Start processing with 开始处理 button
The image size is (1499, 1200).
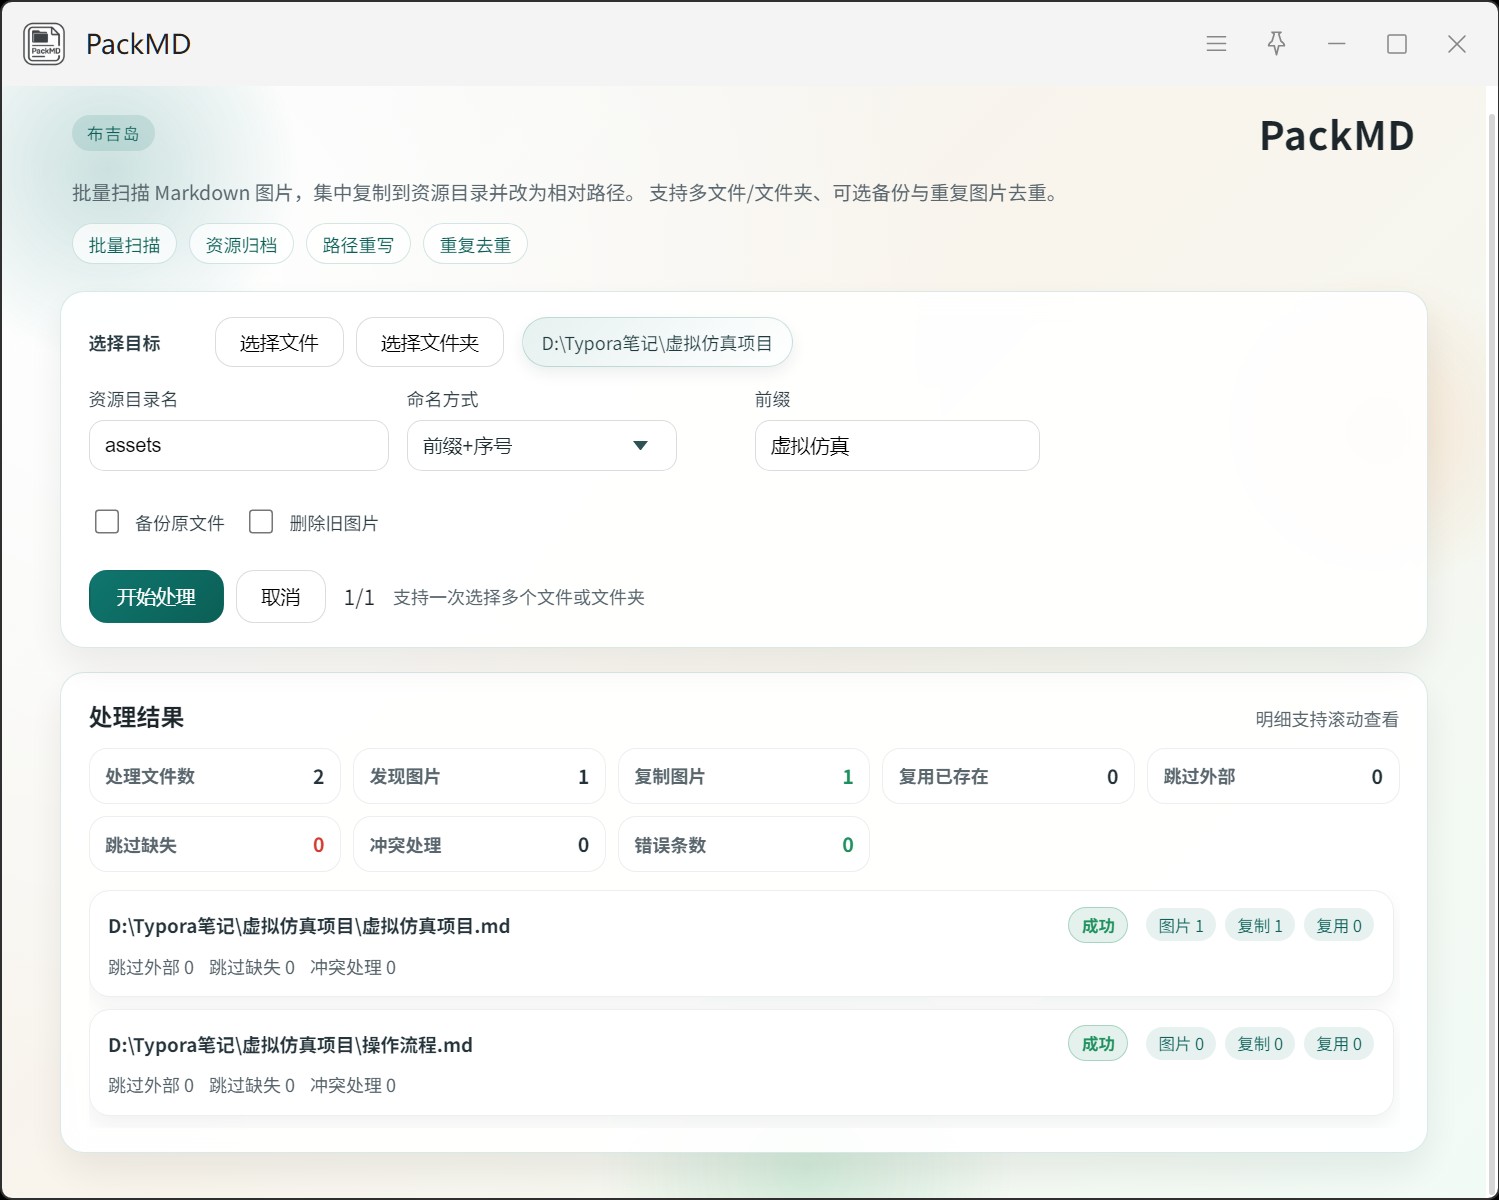pos(156,597)
